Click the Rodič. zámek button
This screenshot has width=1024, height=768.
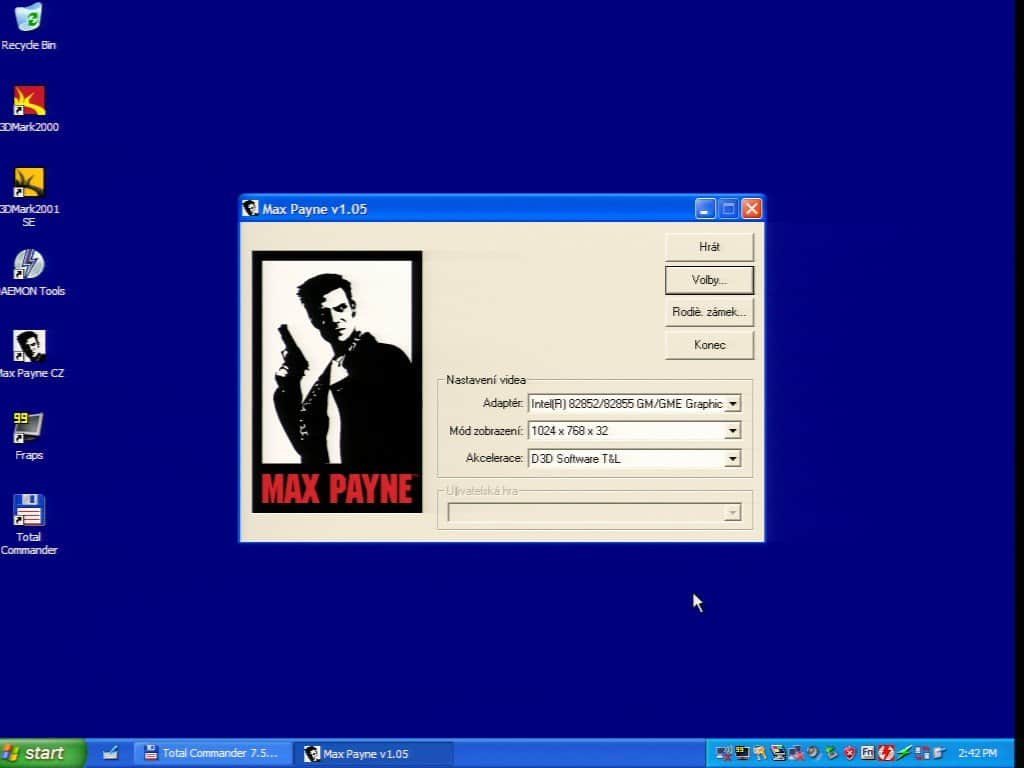[709, 312]
